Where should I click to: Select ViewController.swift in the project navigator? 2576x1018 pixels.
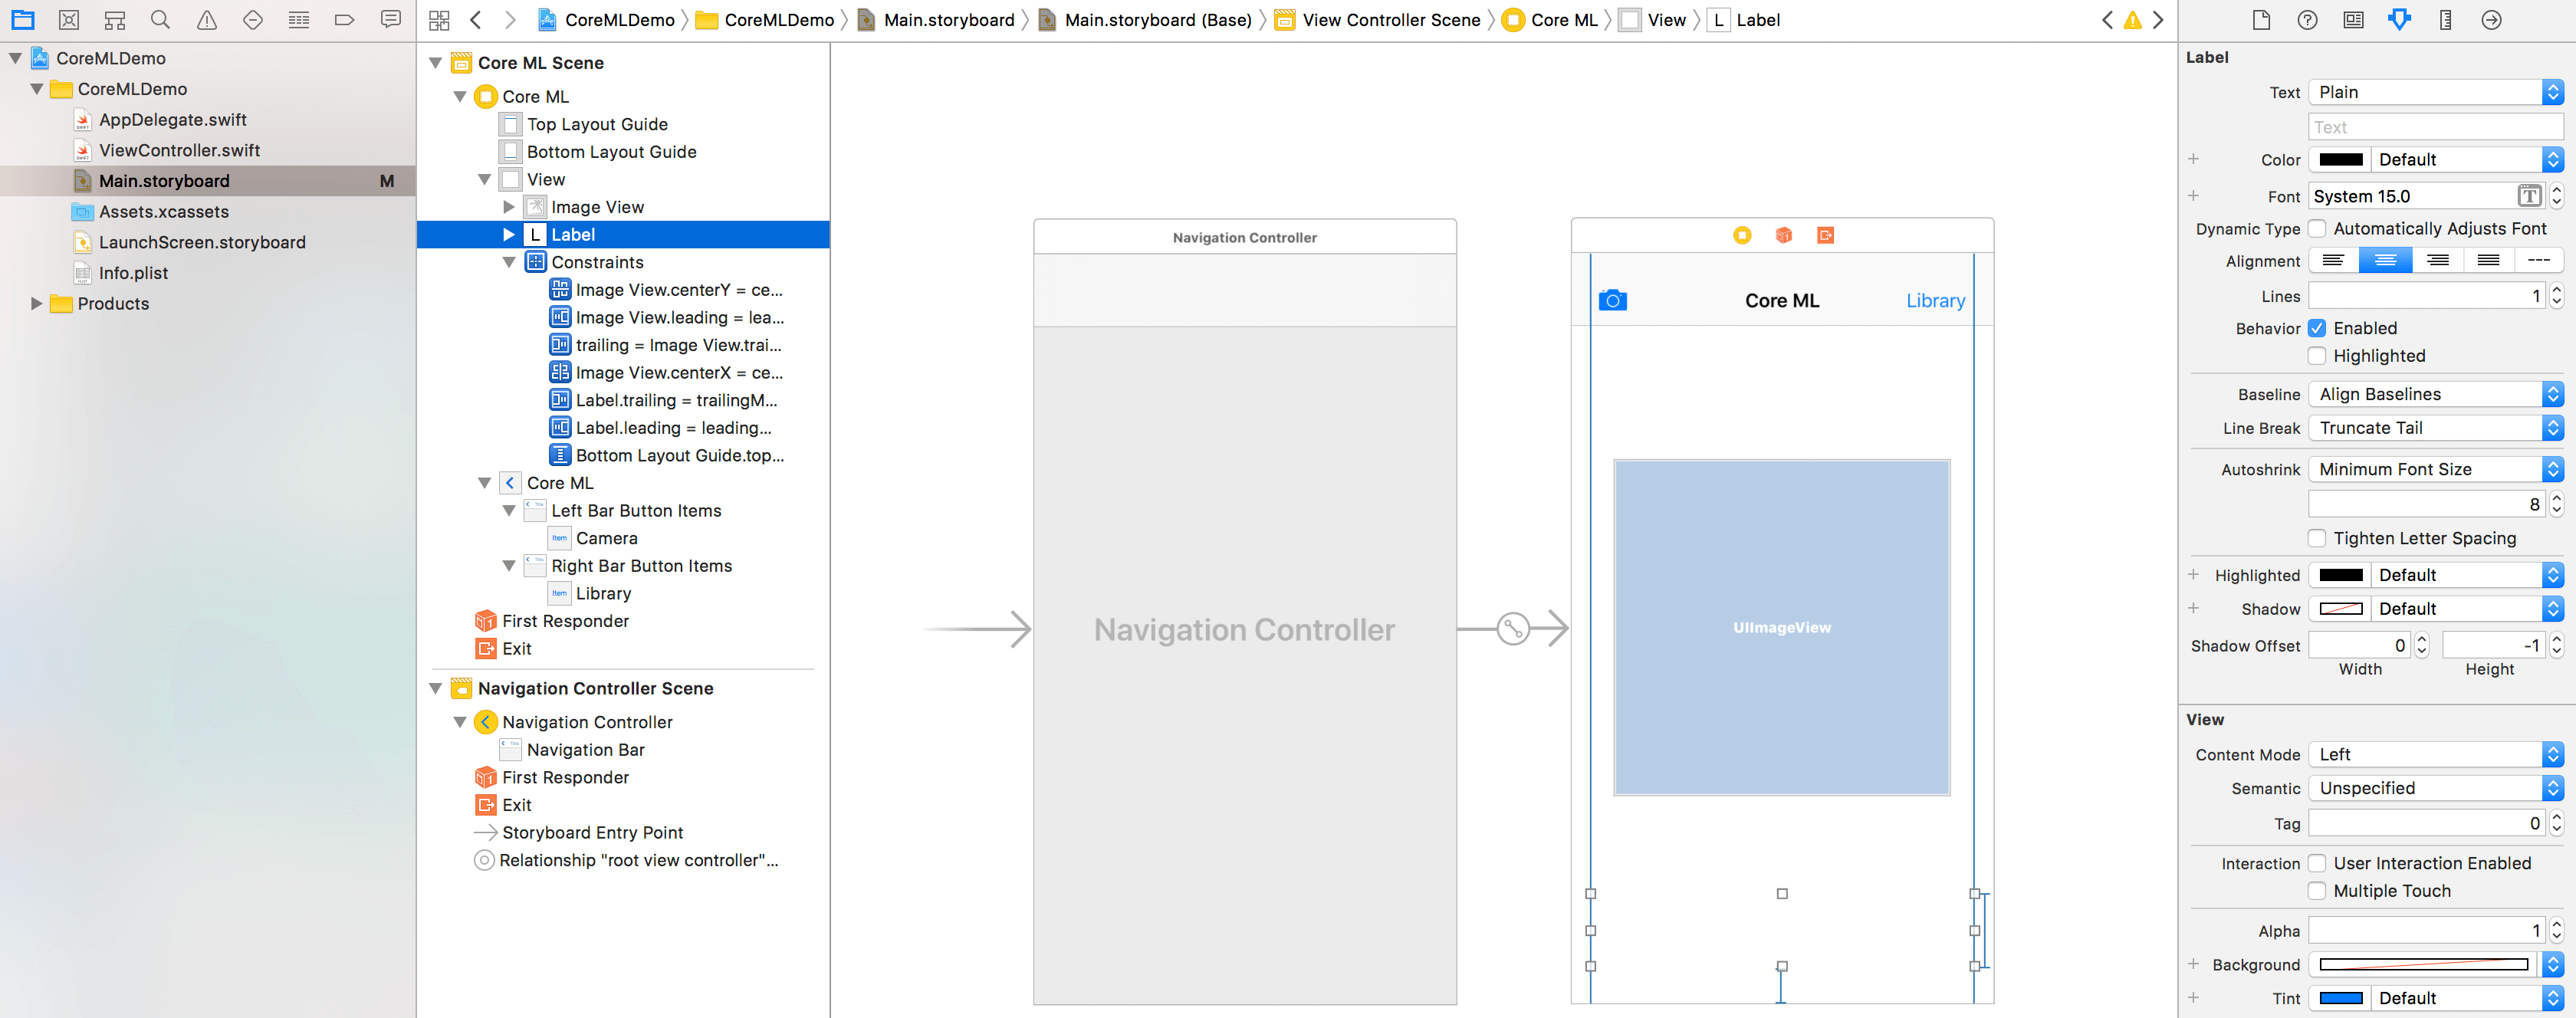coord(179,150)
